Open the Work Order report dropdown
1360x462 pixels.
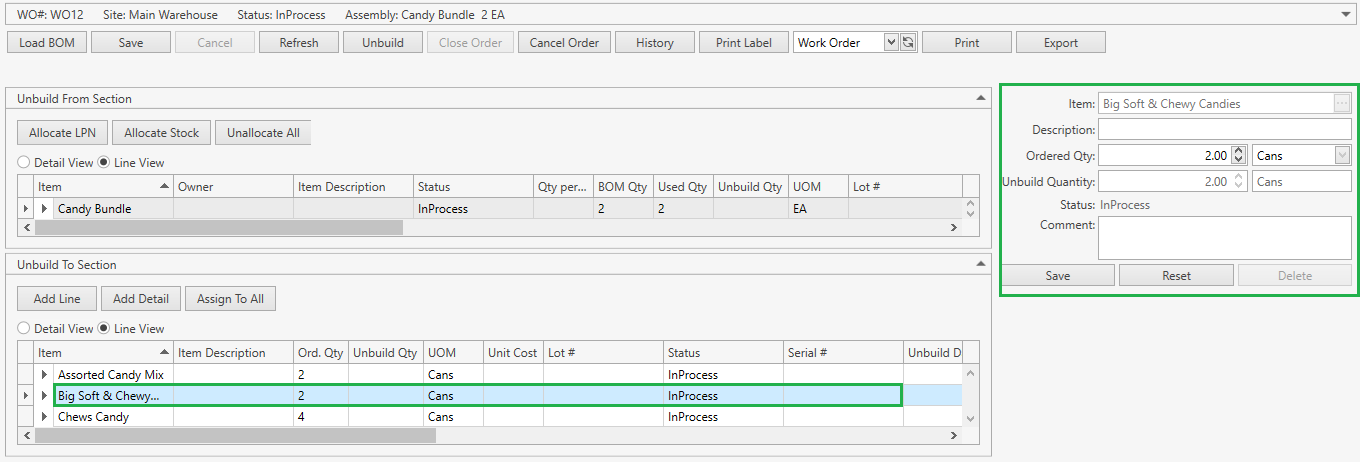(x=891, y=43)
